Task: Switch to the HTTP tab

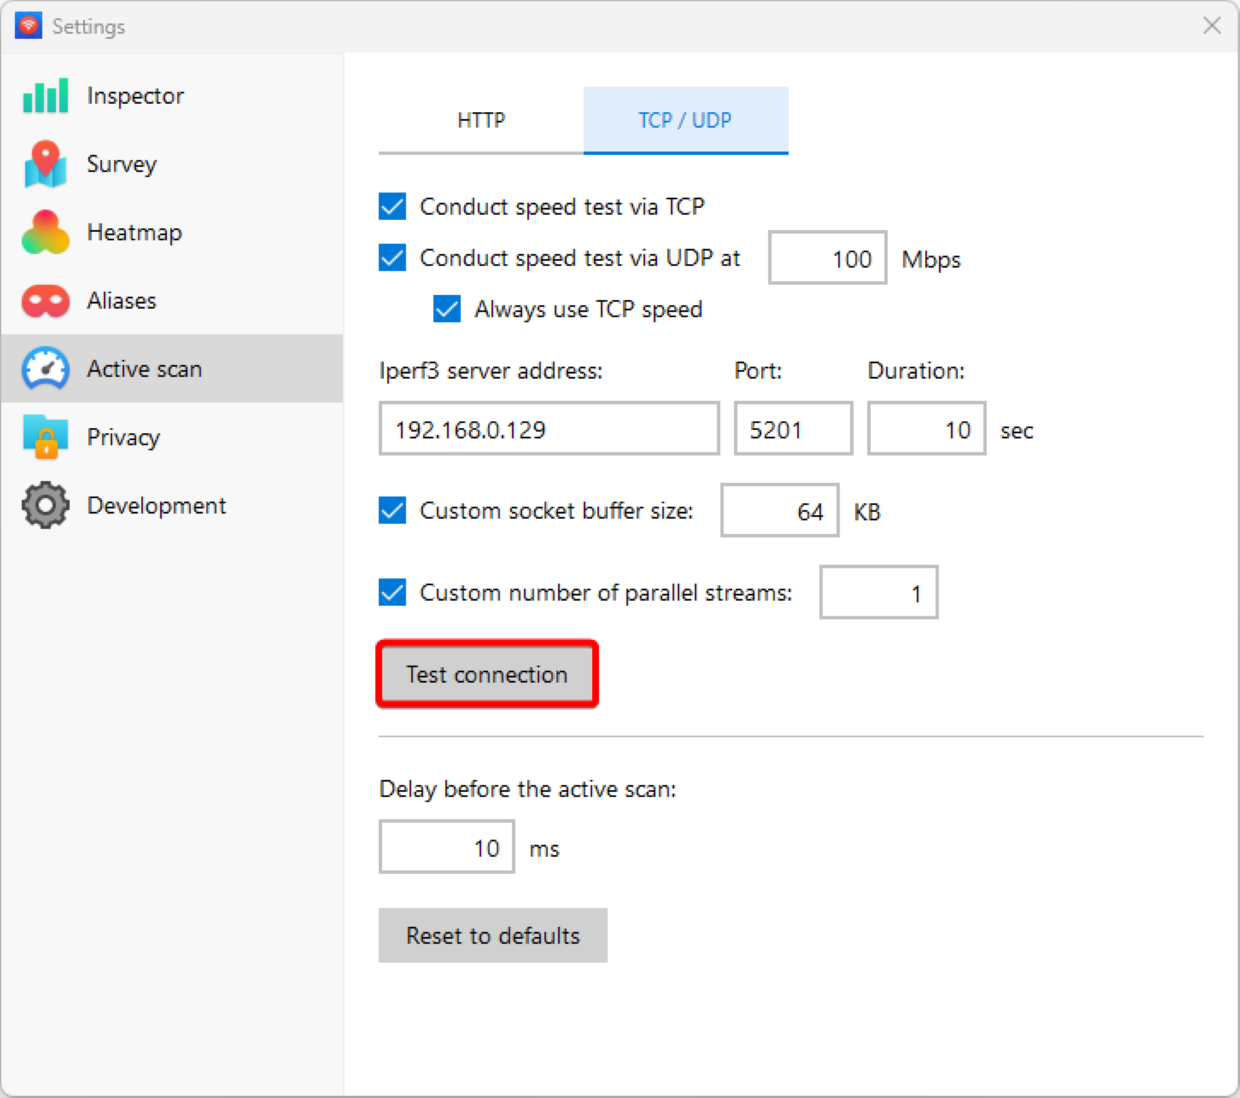Action: click(x=481, y=120)
